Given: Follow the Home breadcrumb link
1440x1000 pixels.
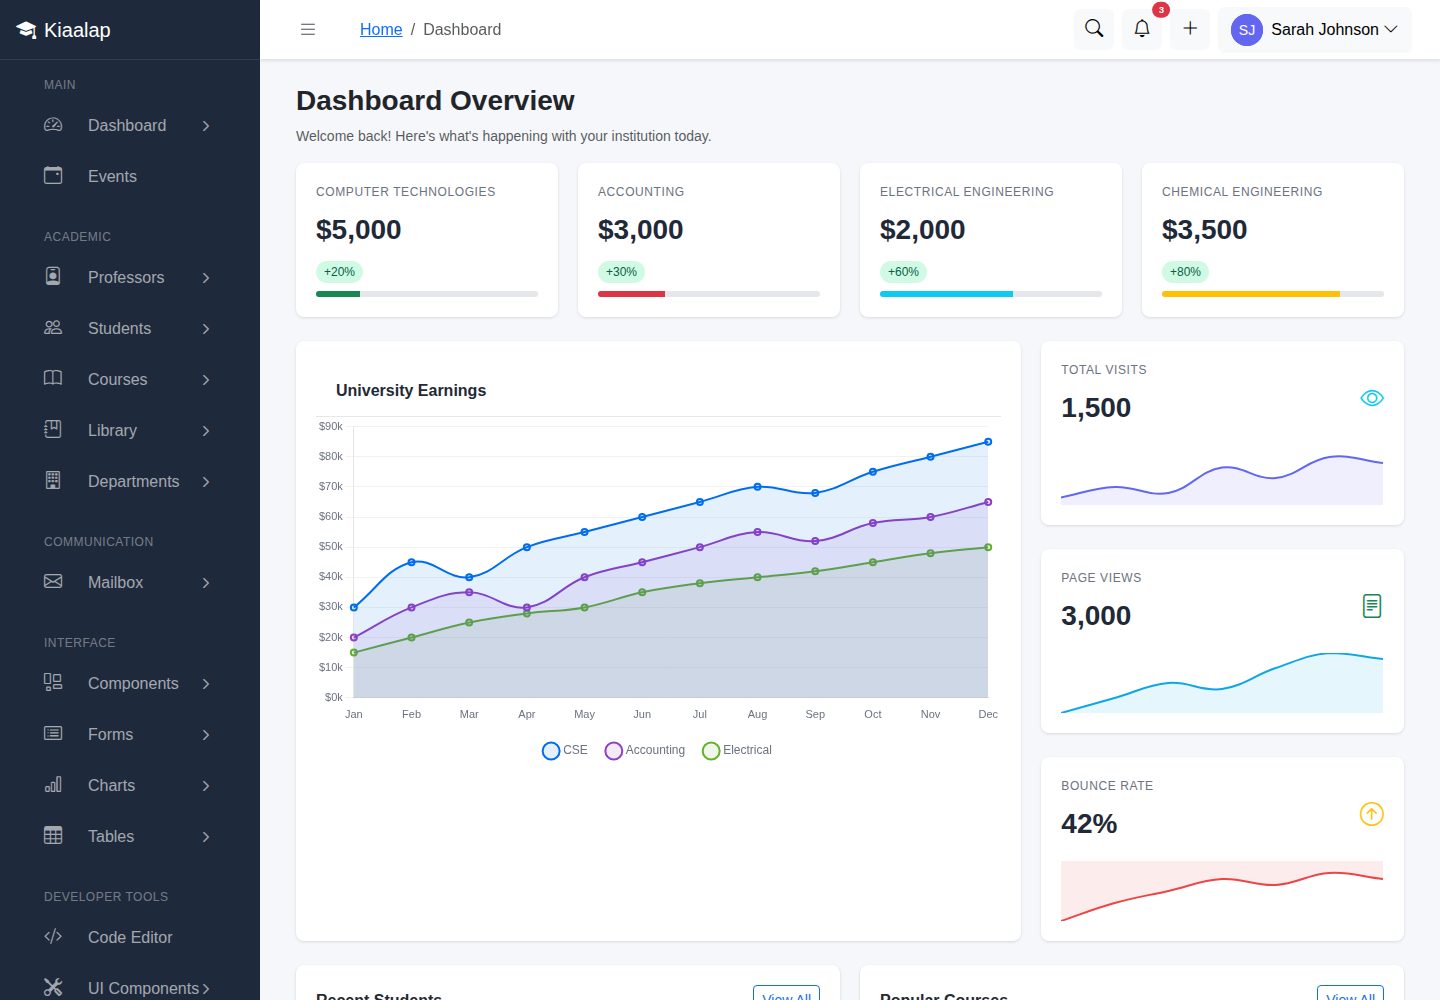Looking at the screenshot, I should coord(381,30).
